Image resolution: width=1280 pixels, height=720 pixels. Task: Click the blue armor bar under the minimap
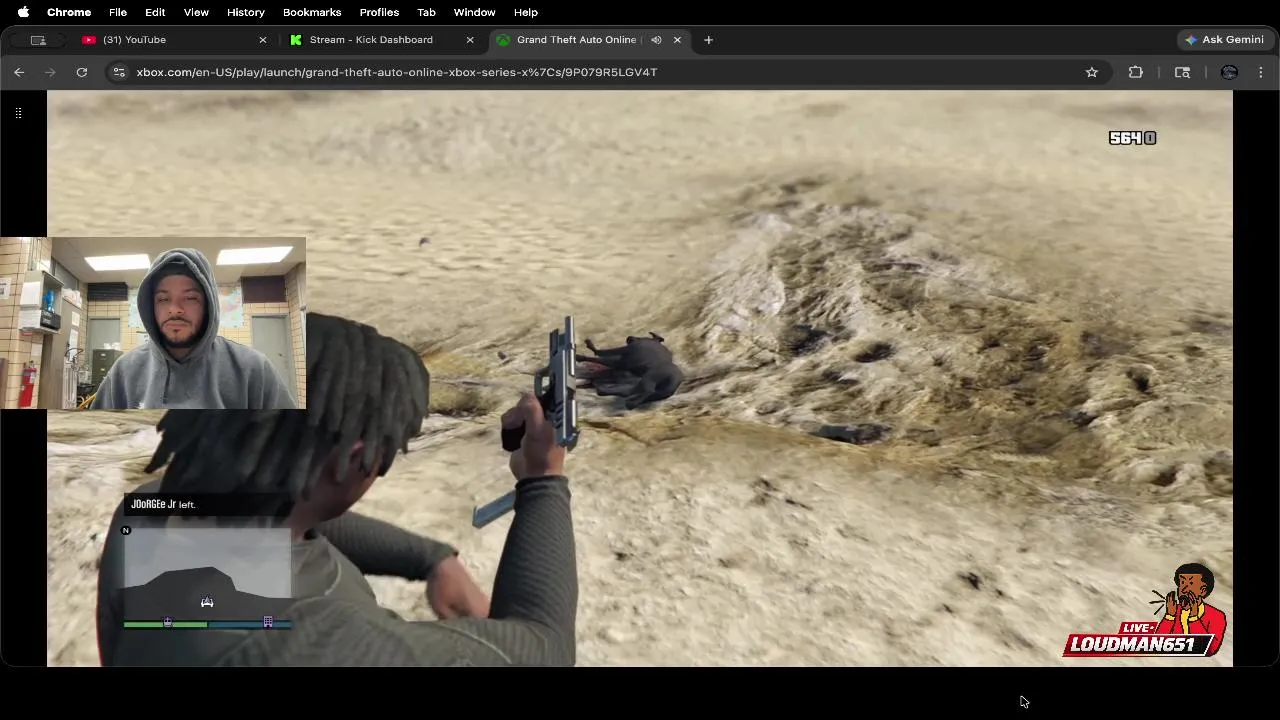(x=250, y=624)
